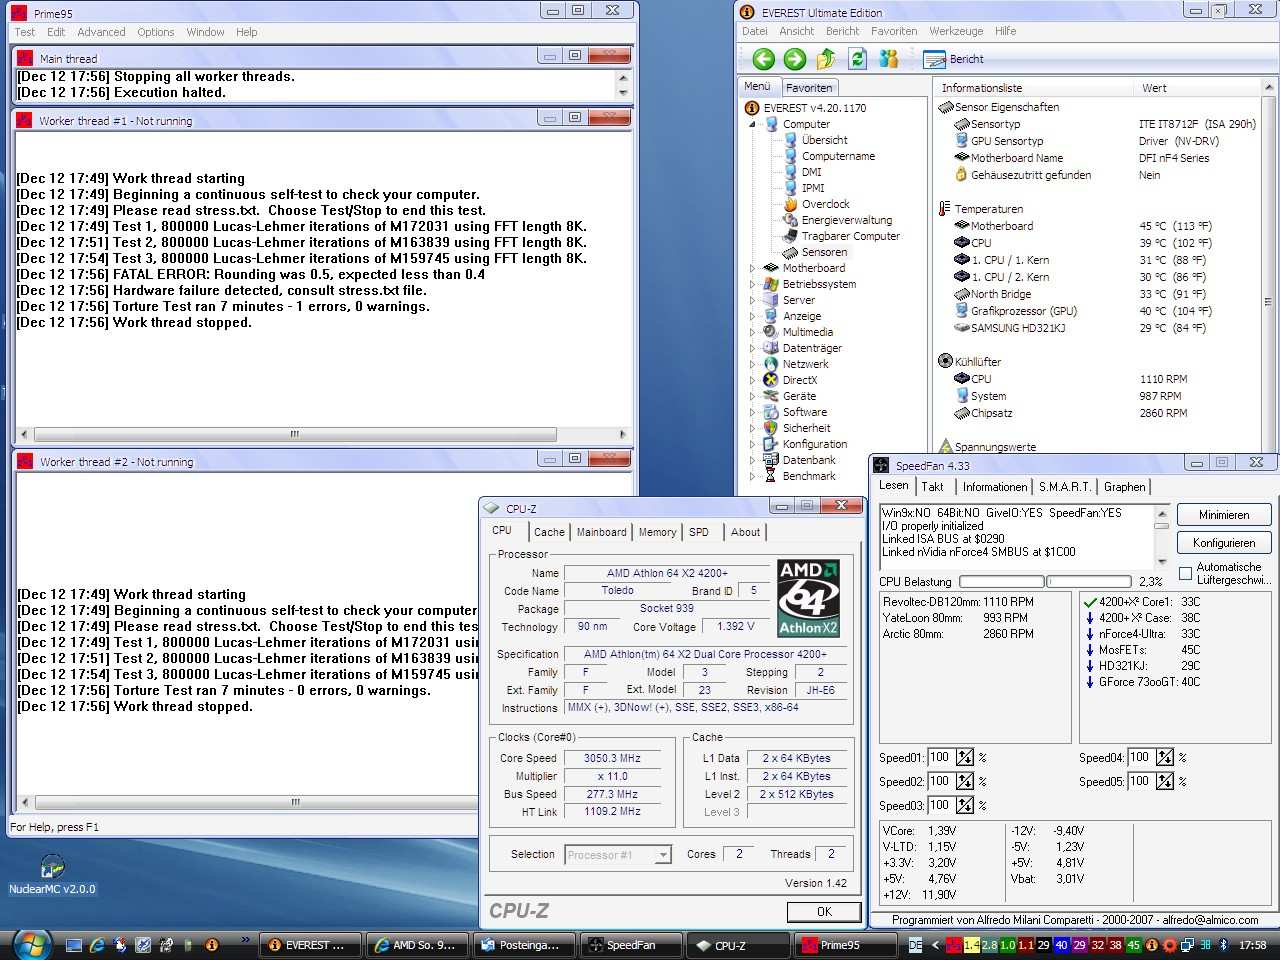Expand Datenträger node in EVEREST tree

pos(753,348)
